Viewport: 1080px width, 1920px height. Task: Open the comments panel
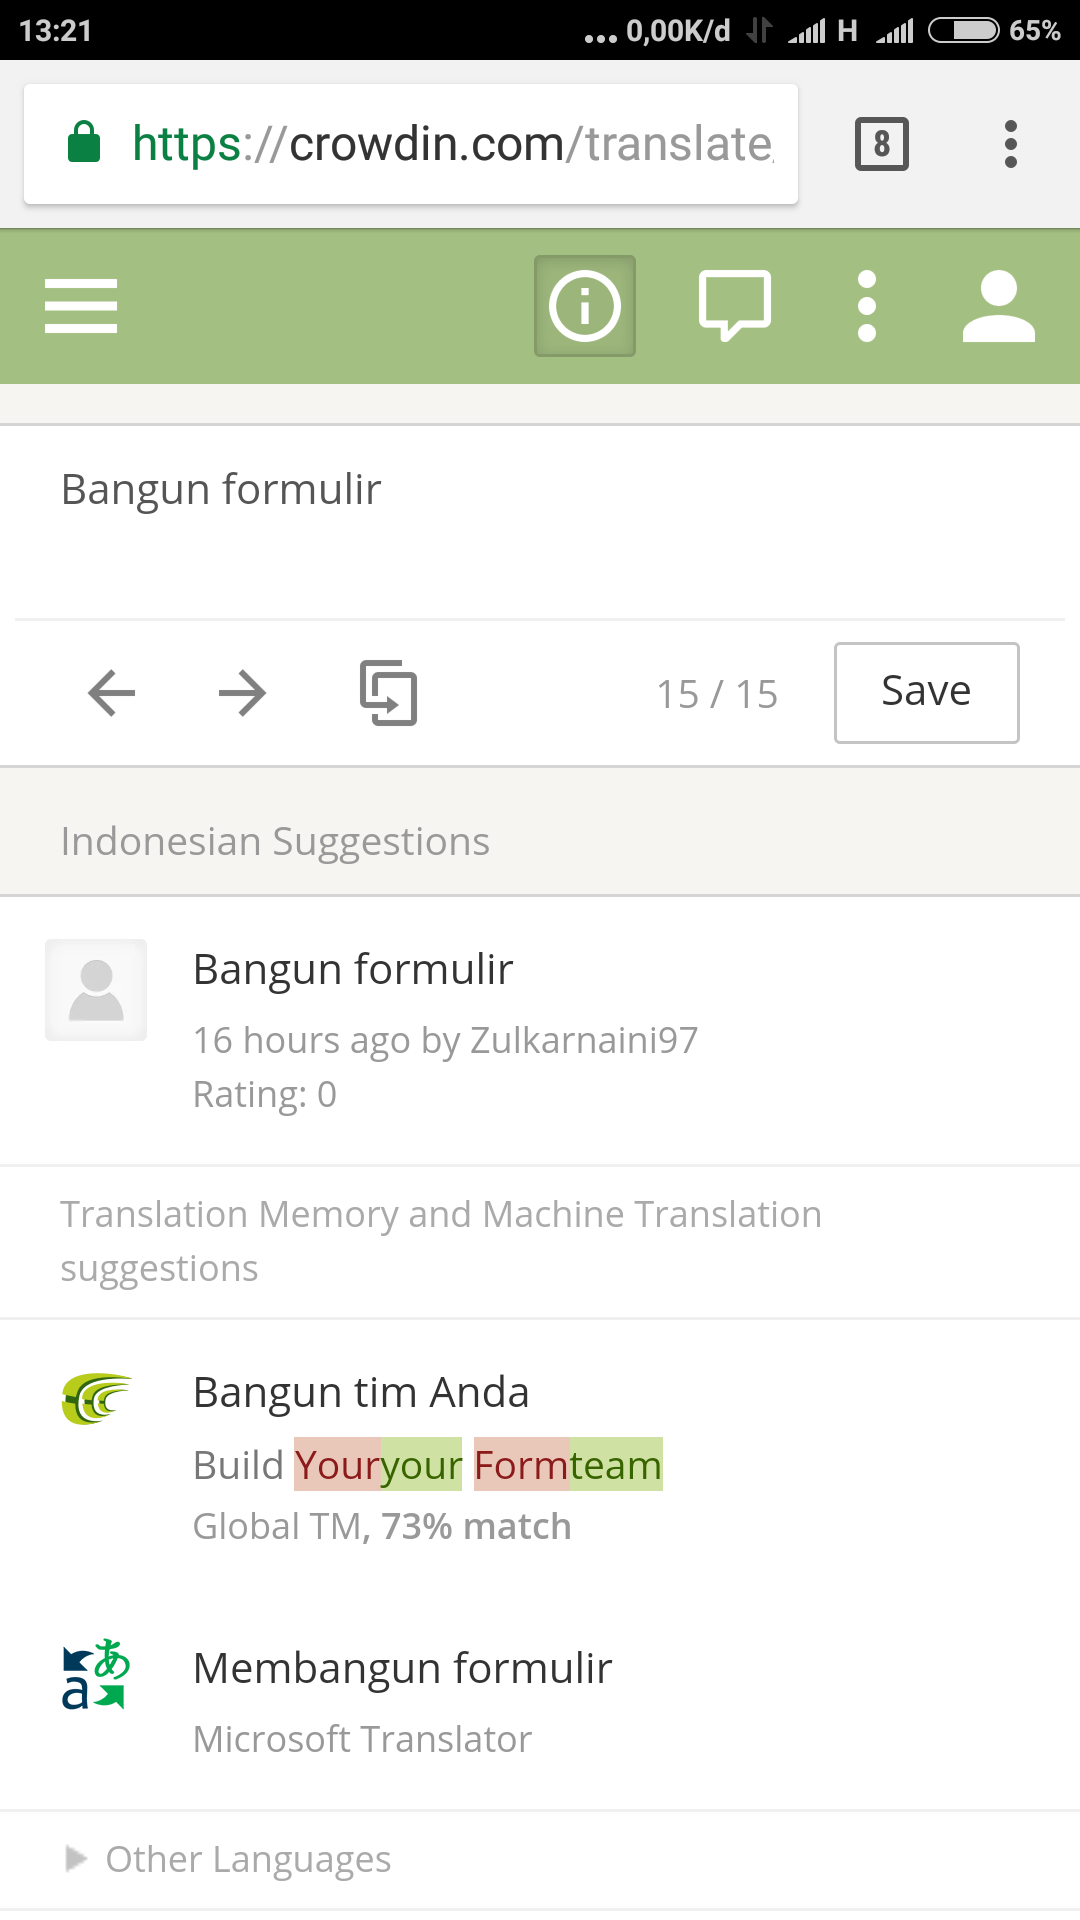(734, 306)
